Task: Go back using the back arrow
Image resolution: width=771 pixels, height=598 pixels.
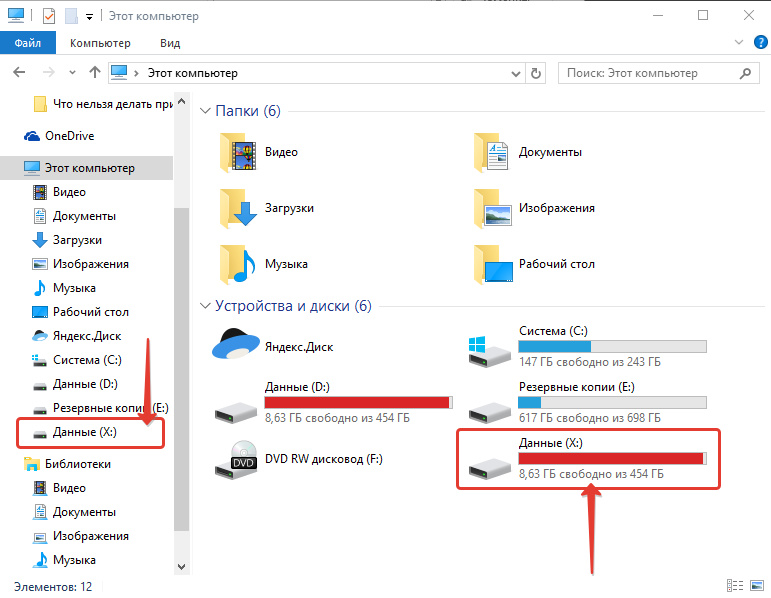Action: (x=19, y=73)
